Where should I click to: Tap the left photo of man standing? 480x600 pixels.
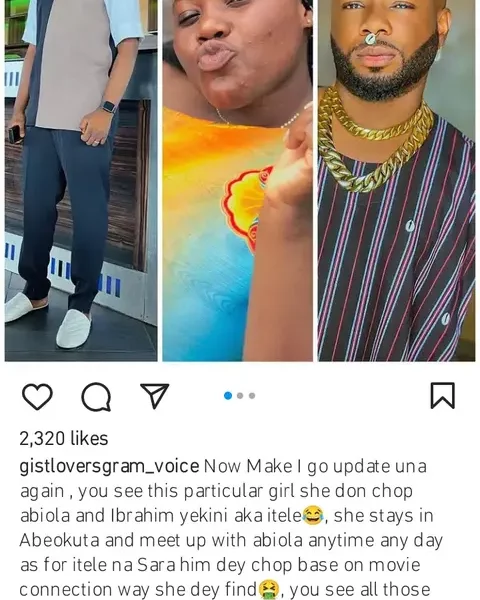(81, 180)
